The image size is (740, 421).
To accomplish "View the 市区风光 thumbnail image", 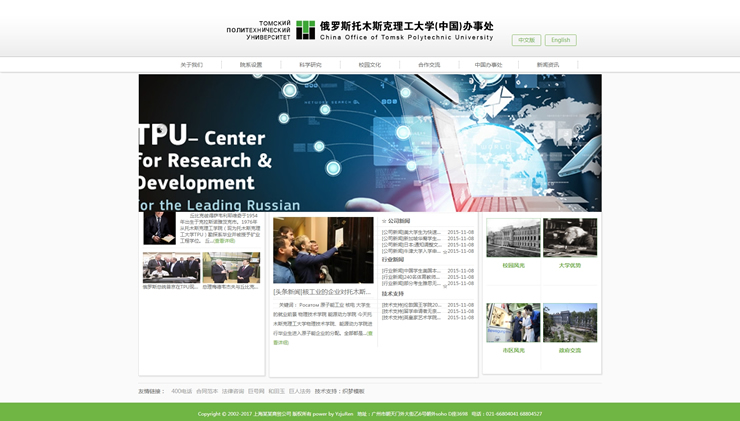I will [x=513, y=323].
